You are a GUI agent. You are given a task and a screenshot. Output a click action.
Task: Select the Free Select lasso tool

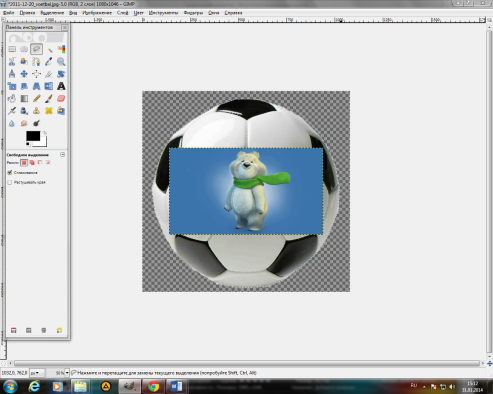point(36,49)
